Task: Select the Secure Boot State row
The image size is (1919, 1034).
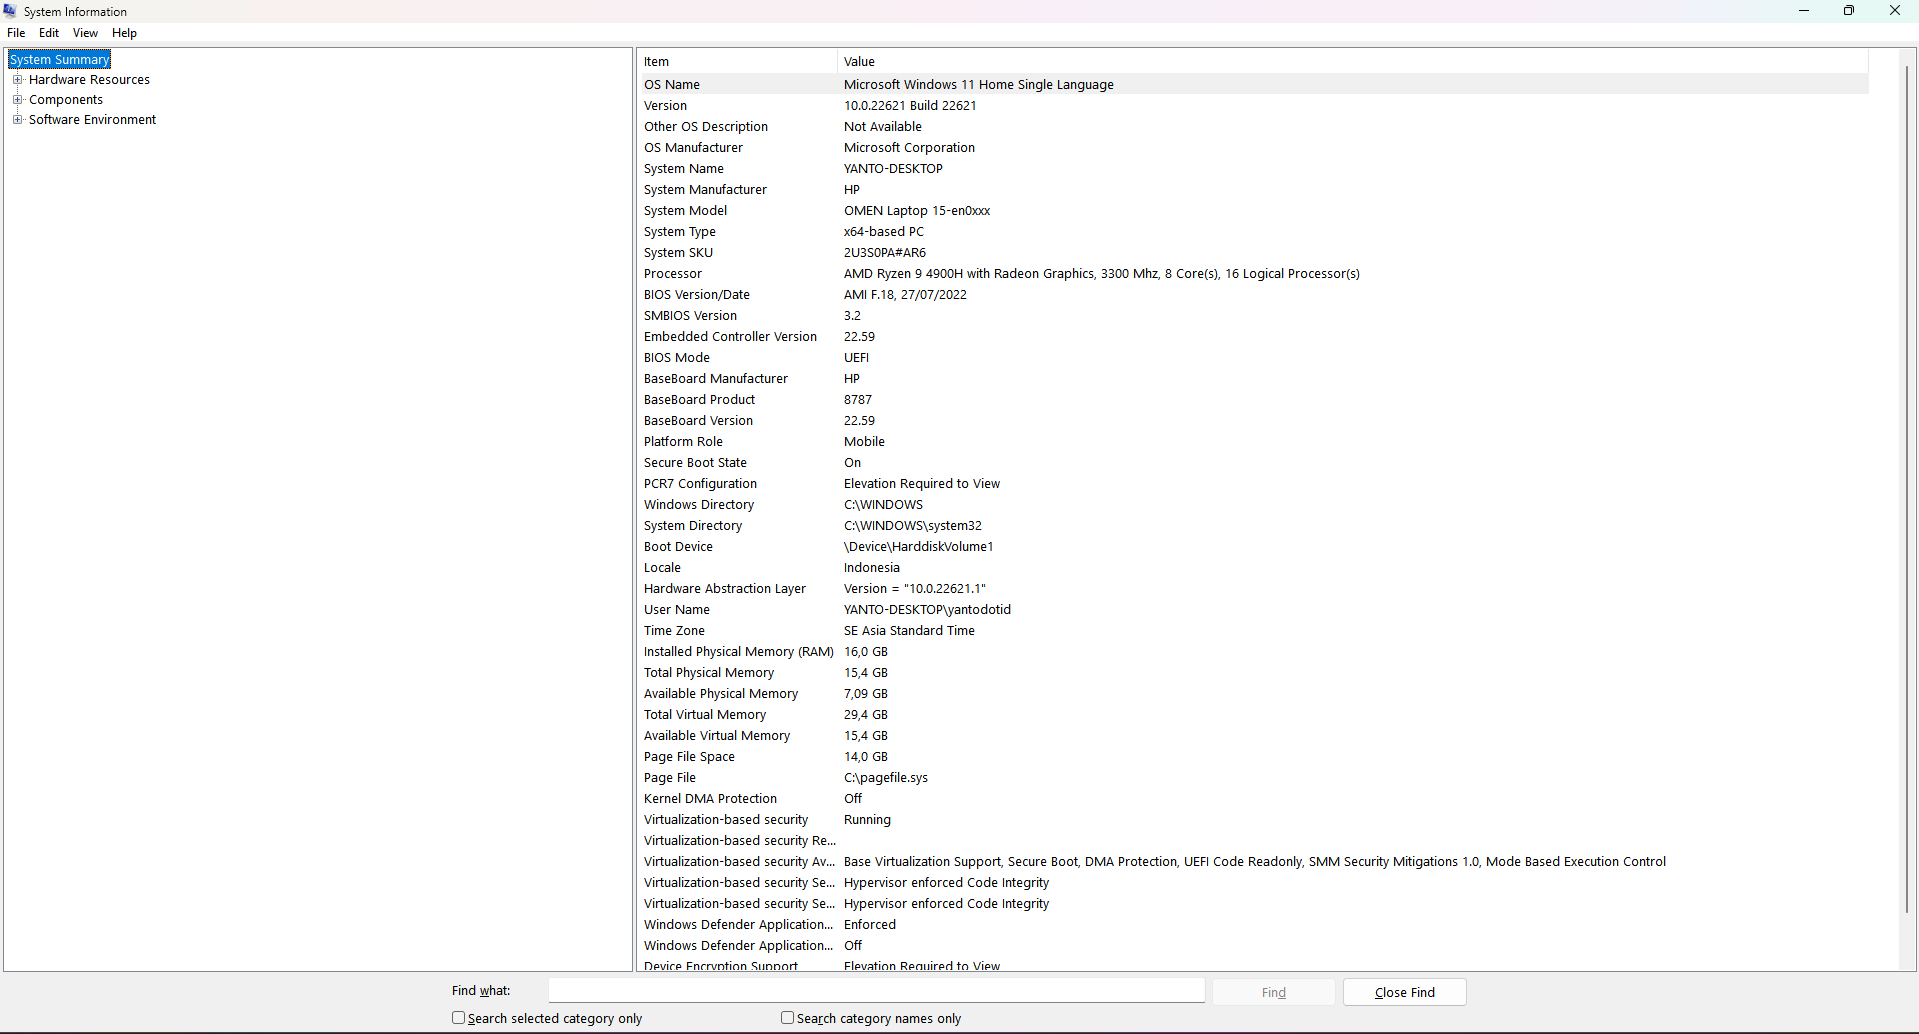Action: 1254,463
